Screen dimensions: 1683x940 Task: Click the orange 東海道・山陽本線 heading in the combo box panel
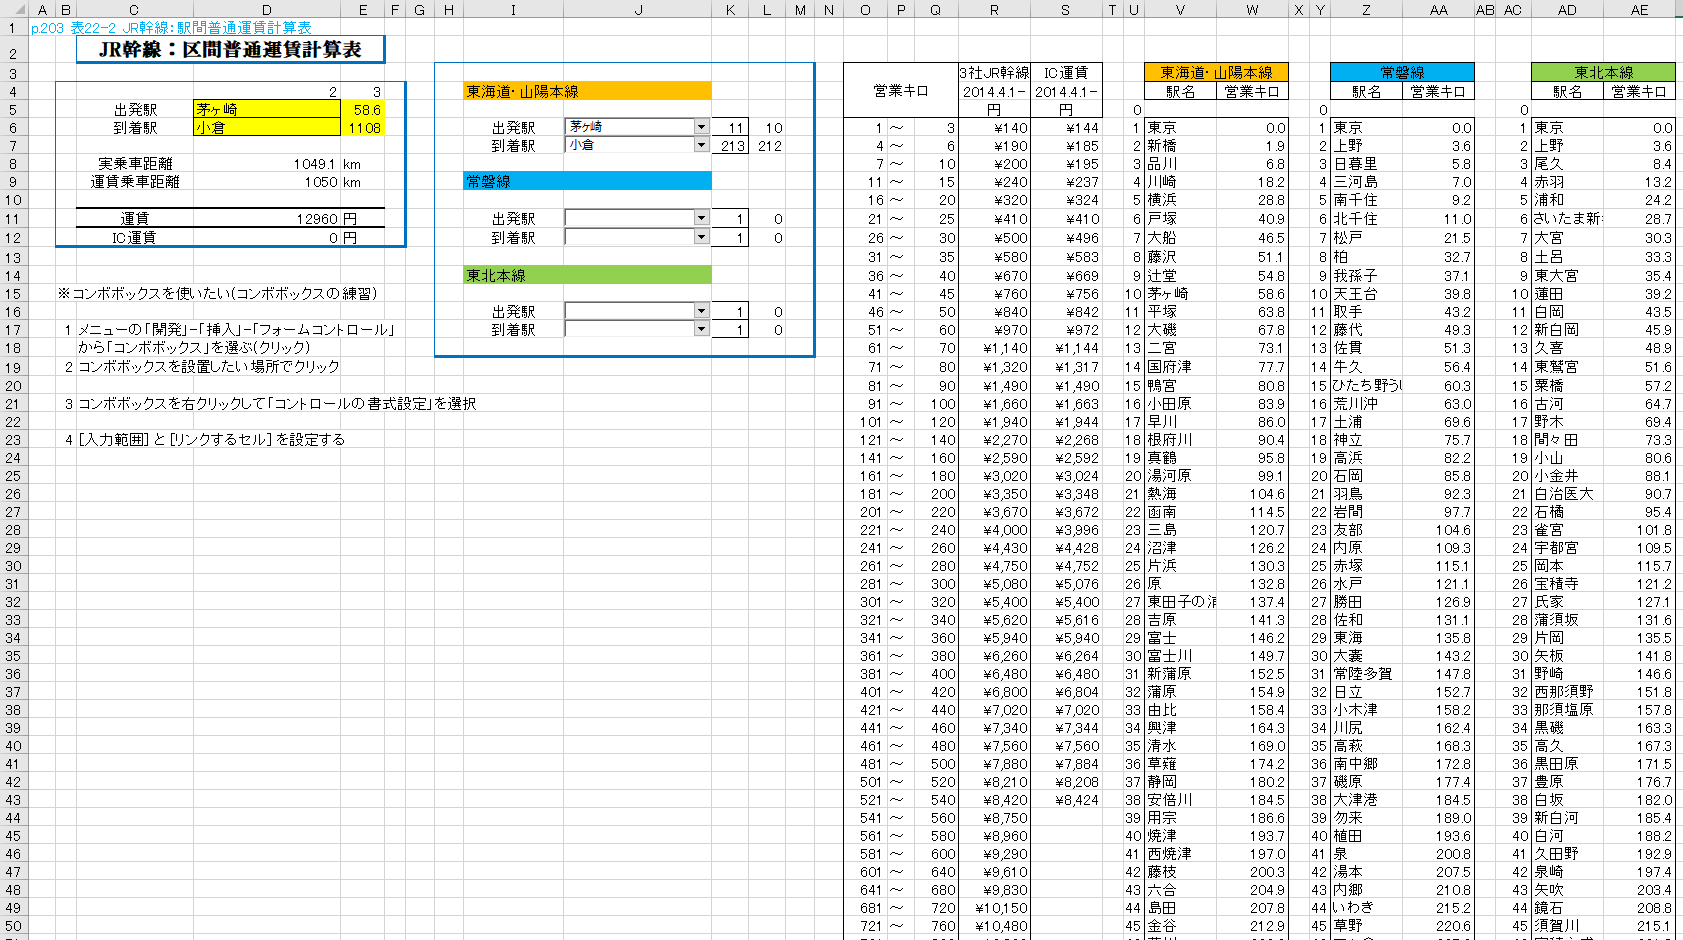(588, 91)
